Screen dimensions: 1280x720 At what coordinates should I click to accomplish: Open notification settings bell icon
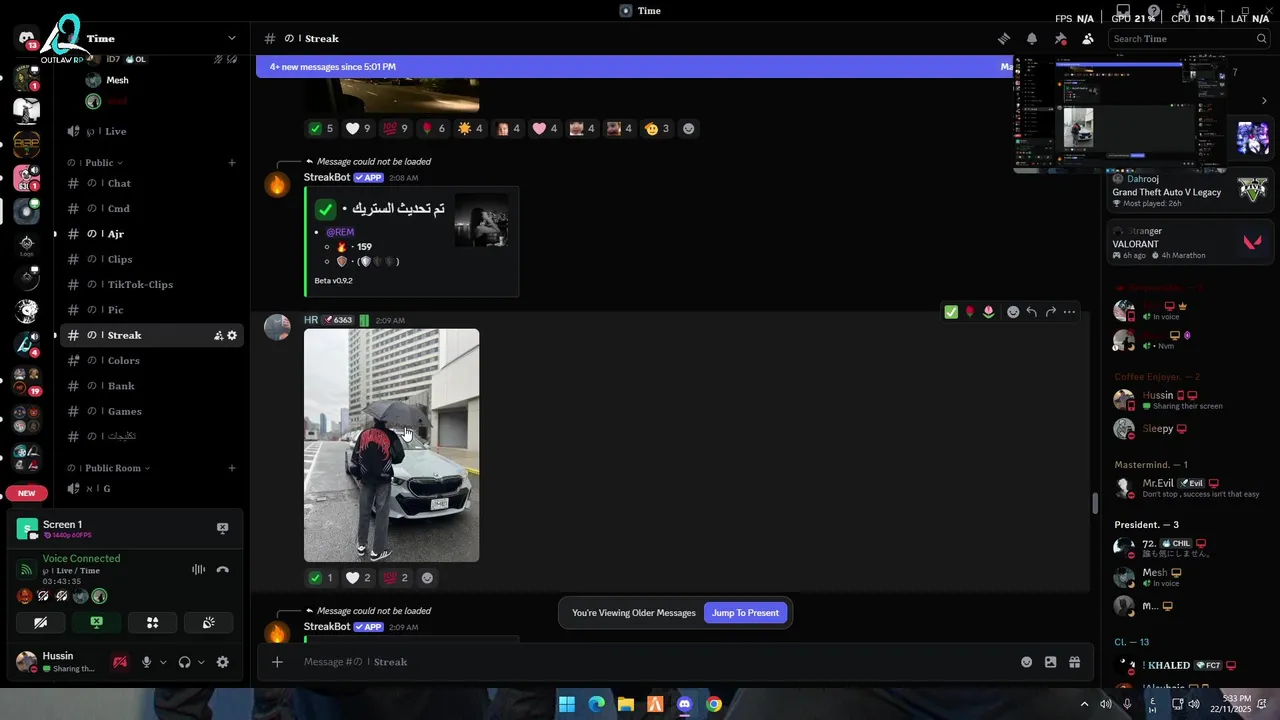(1032, 38)
